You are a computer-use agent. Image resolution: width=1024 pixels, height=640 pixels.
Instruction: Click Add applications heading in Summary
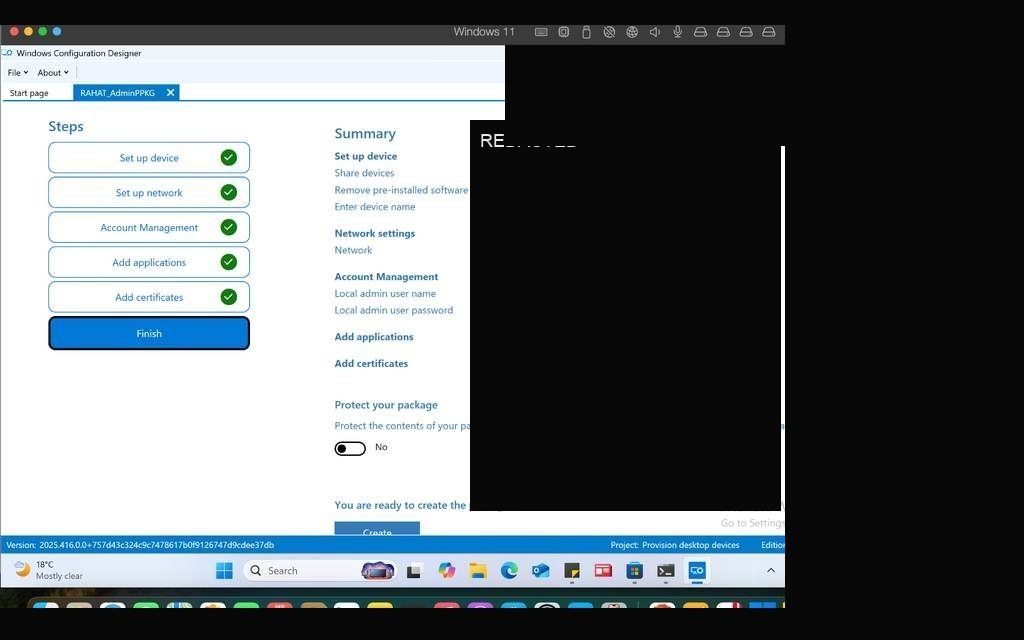coord(374,337)
